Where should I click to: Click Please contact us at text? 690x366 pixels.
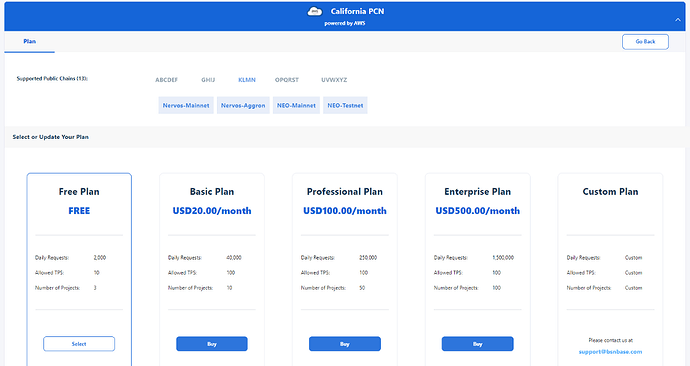[x=610, y=340]
